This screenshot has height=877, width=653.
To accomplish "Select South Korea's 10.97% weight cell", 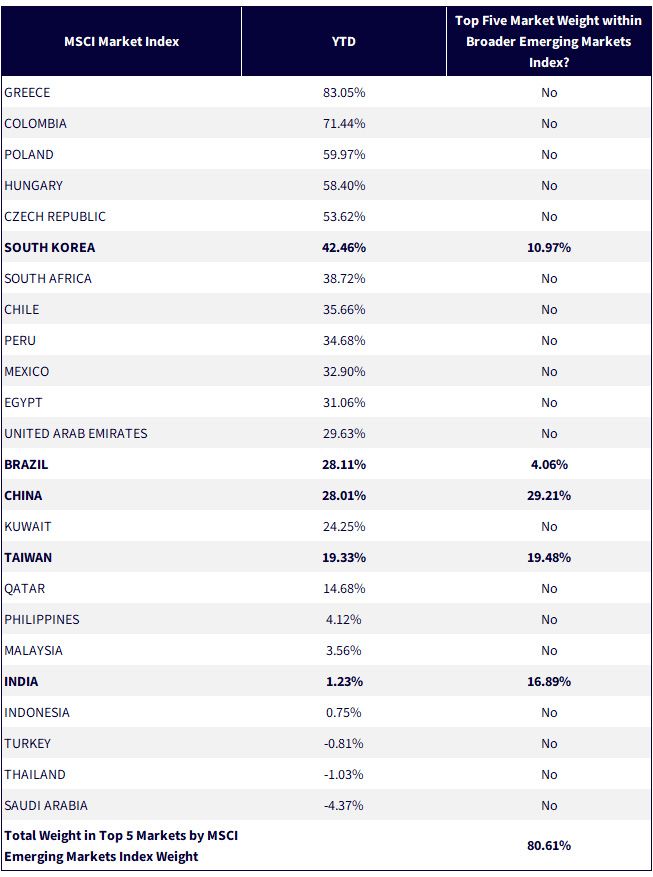I will [549, 247].
